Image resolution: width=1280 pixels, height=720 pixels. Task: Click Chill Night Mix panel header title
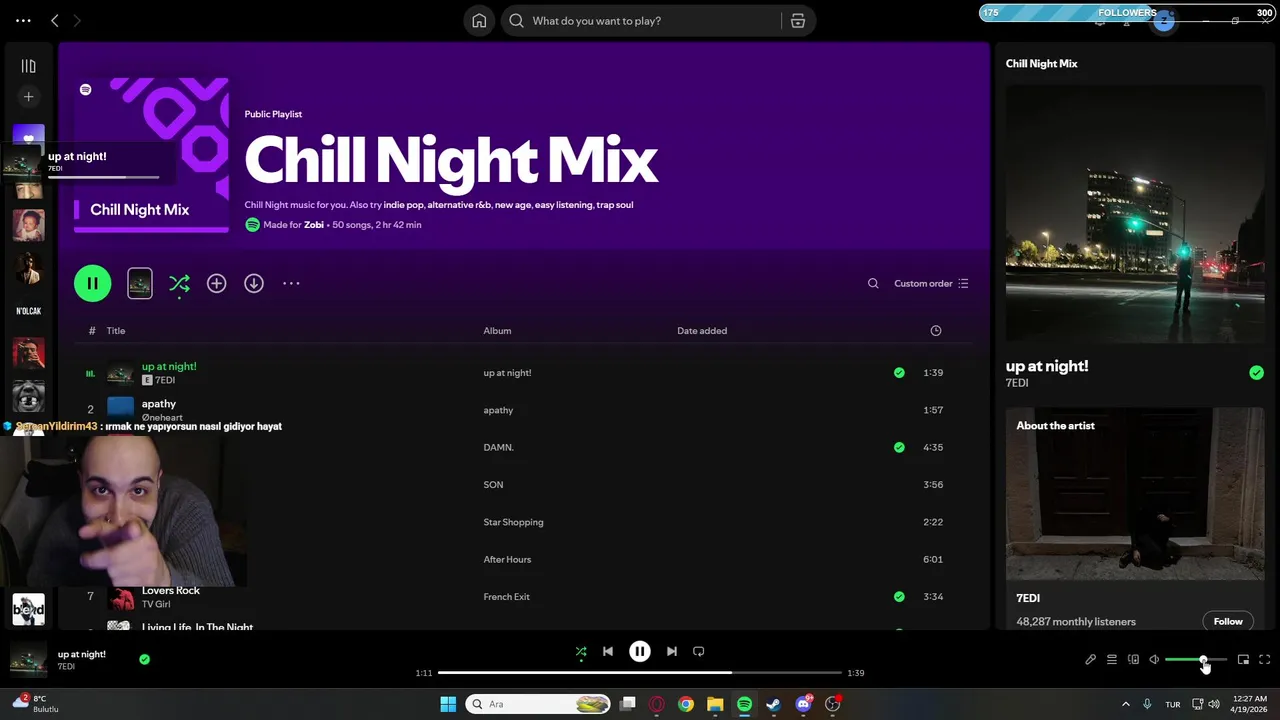[1041, 64]
